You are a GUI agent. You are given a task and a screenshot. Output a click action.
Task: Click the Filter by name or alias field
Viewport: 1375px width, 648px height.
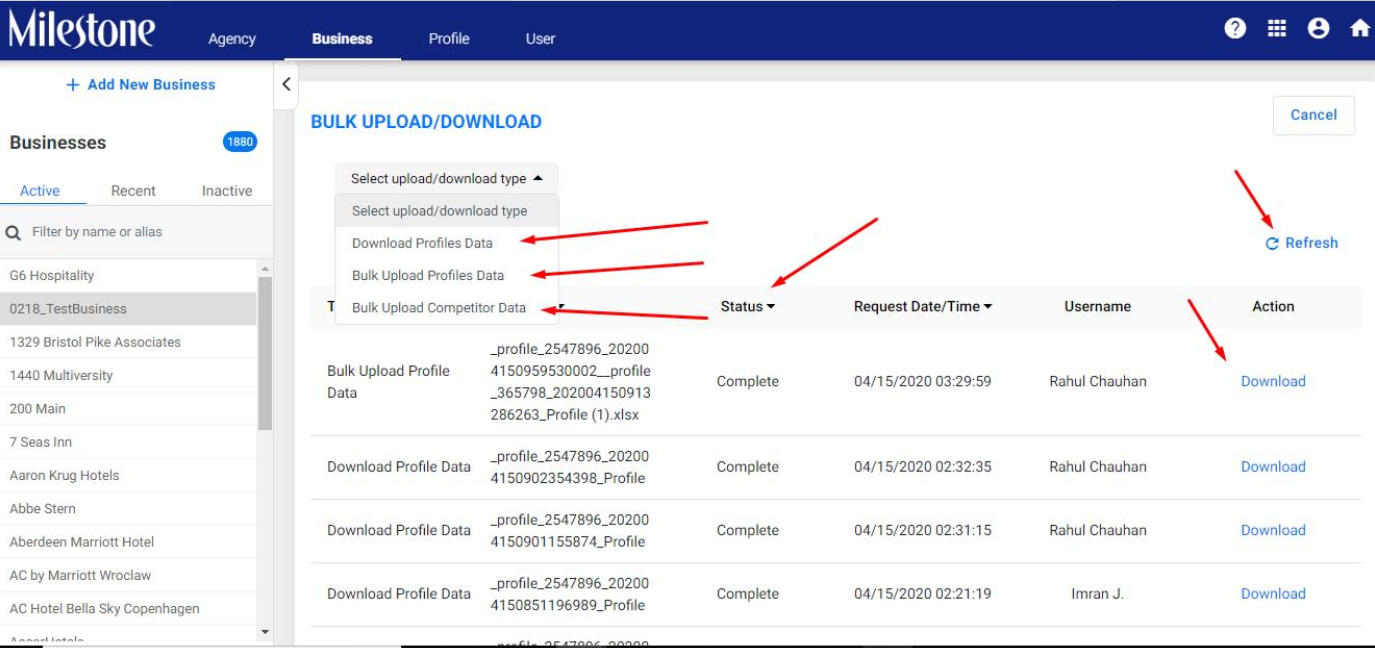[136, 232]
